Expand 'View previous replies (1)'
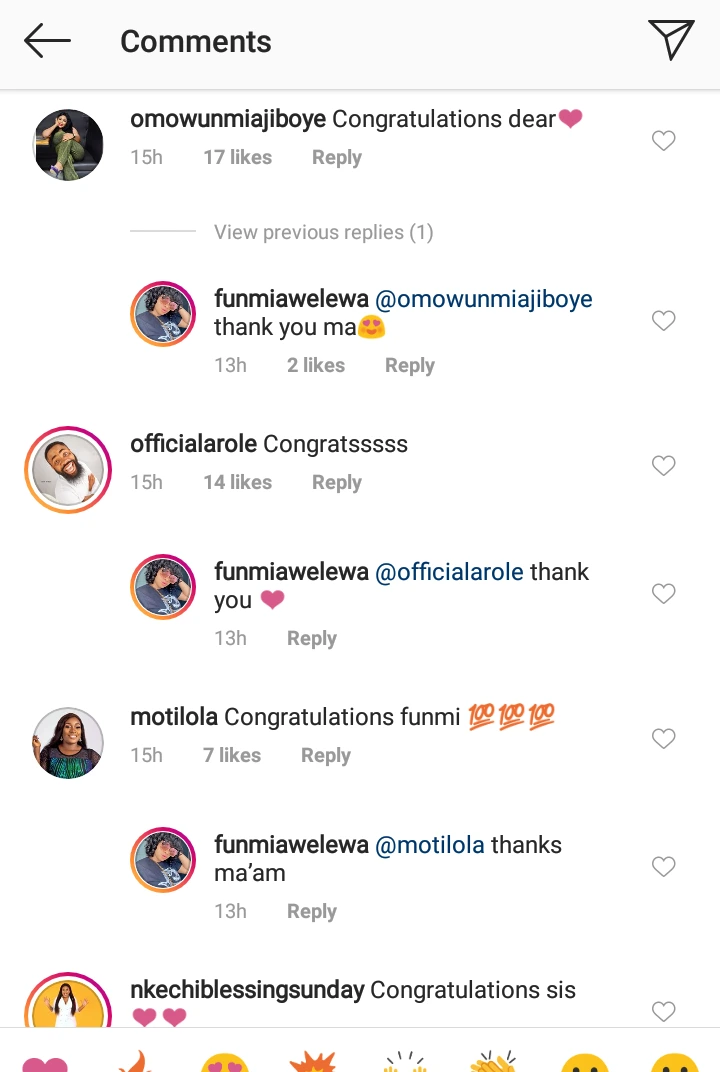Screen dimensions: 720x1072 323,232
